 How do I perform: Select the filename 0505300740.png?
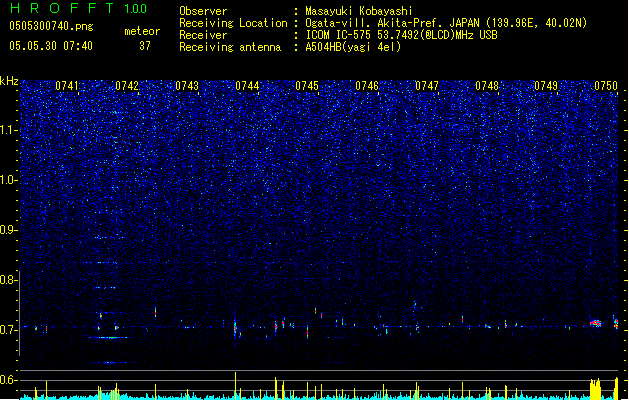51,26
